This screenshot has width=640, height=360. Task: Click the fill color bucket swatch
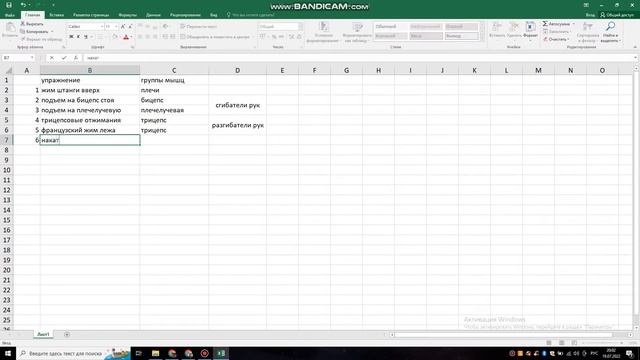[x=115, y=37]
